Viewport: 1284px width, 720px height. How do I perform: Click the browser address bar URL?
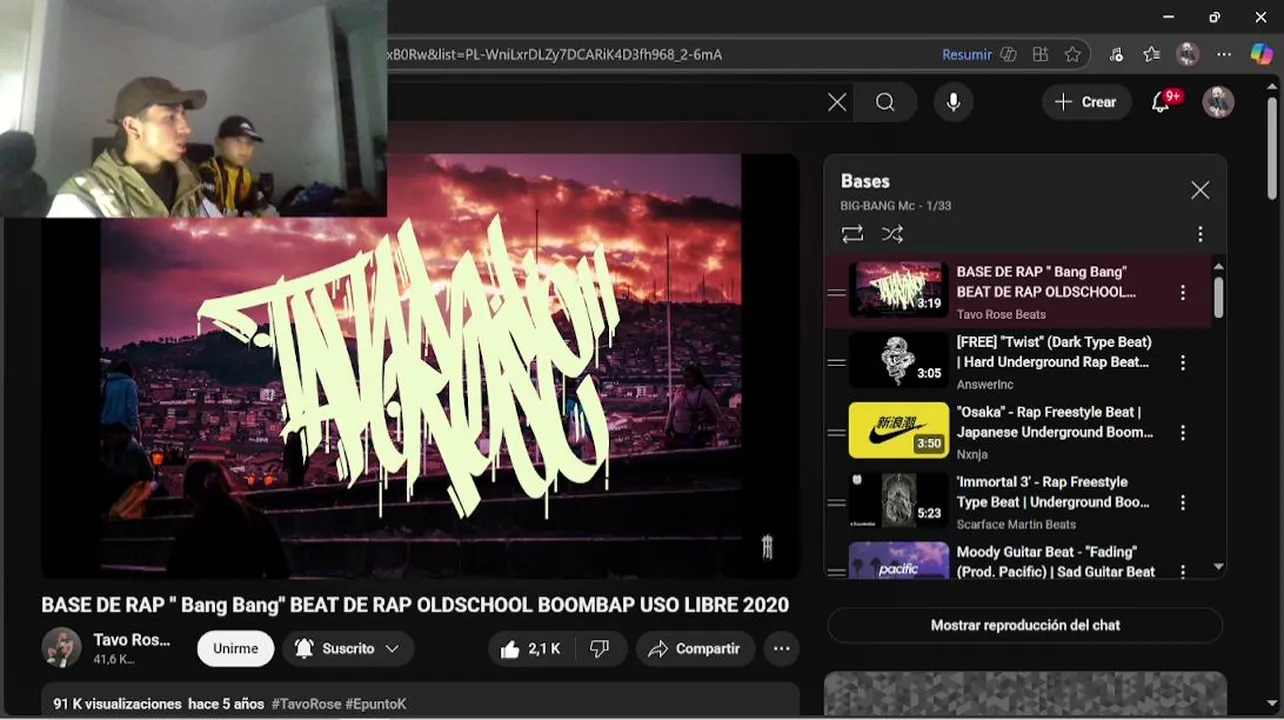555,55
